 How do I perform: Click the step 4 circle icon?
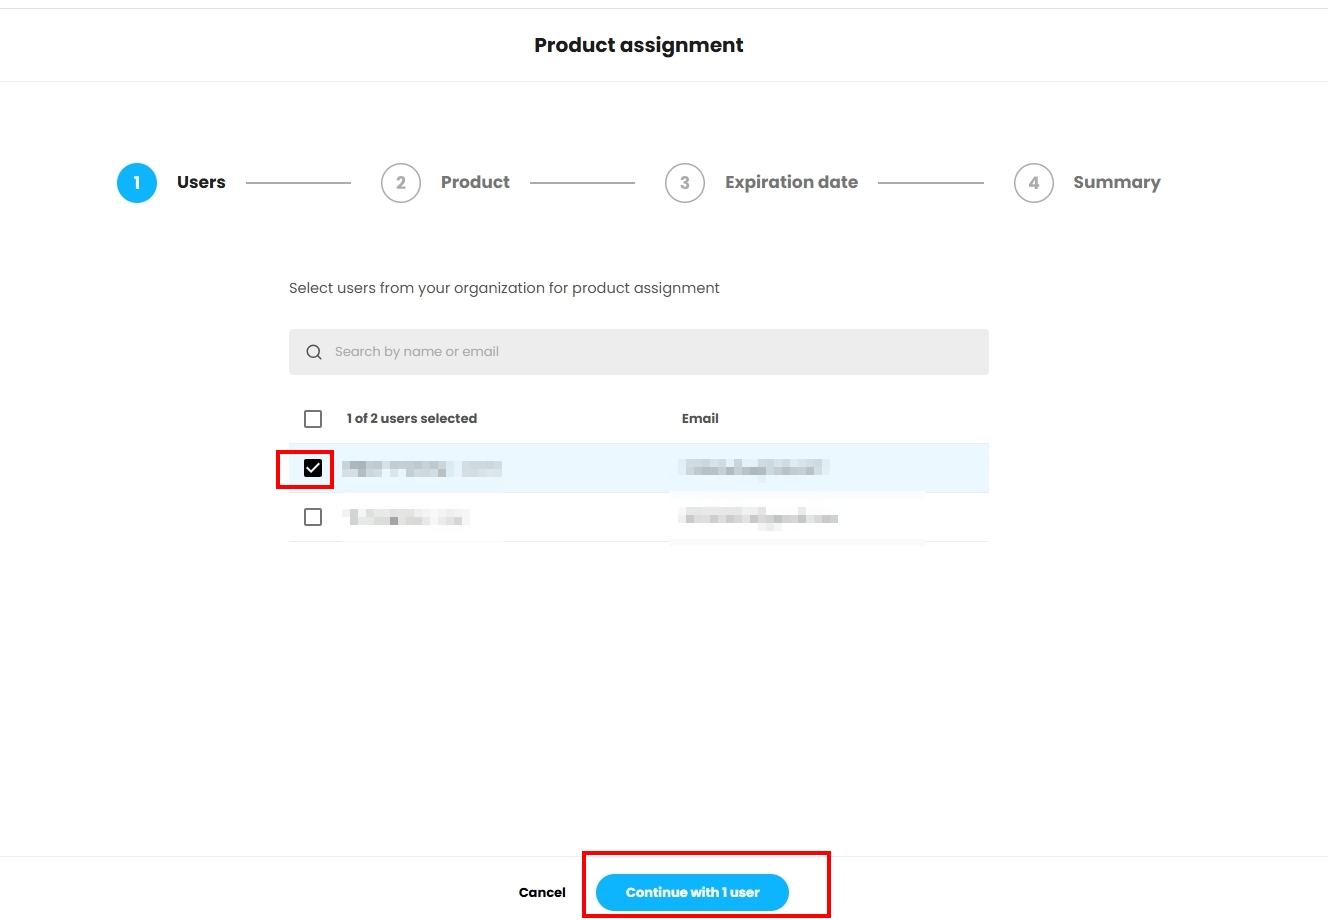tap(1034, 183)
